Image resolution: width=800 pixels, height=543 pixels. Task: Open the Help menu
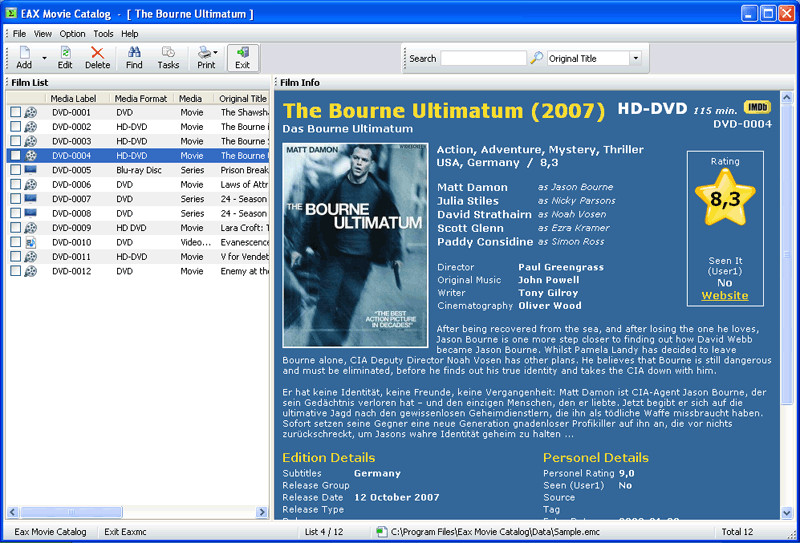coord(130,34)
